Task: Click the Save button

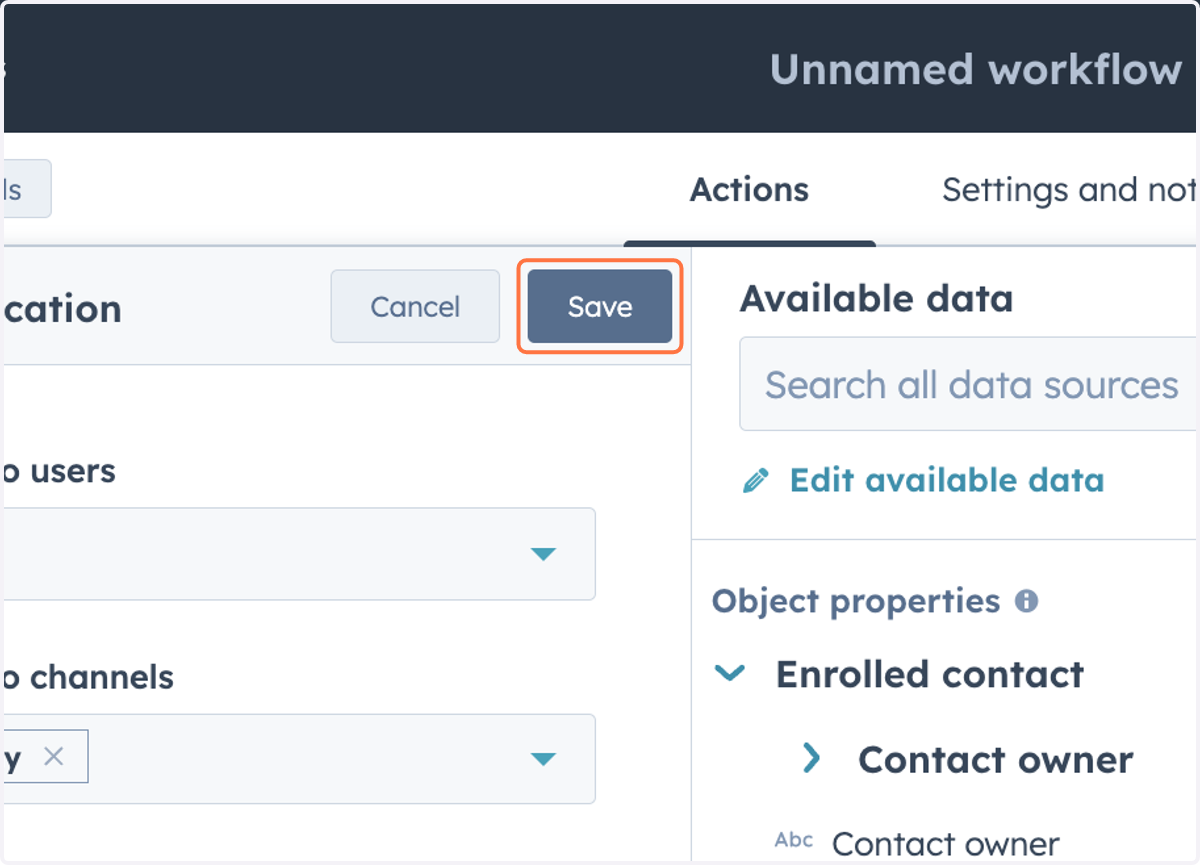Action: point(599,306)
